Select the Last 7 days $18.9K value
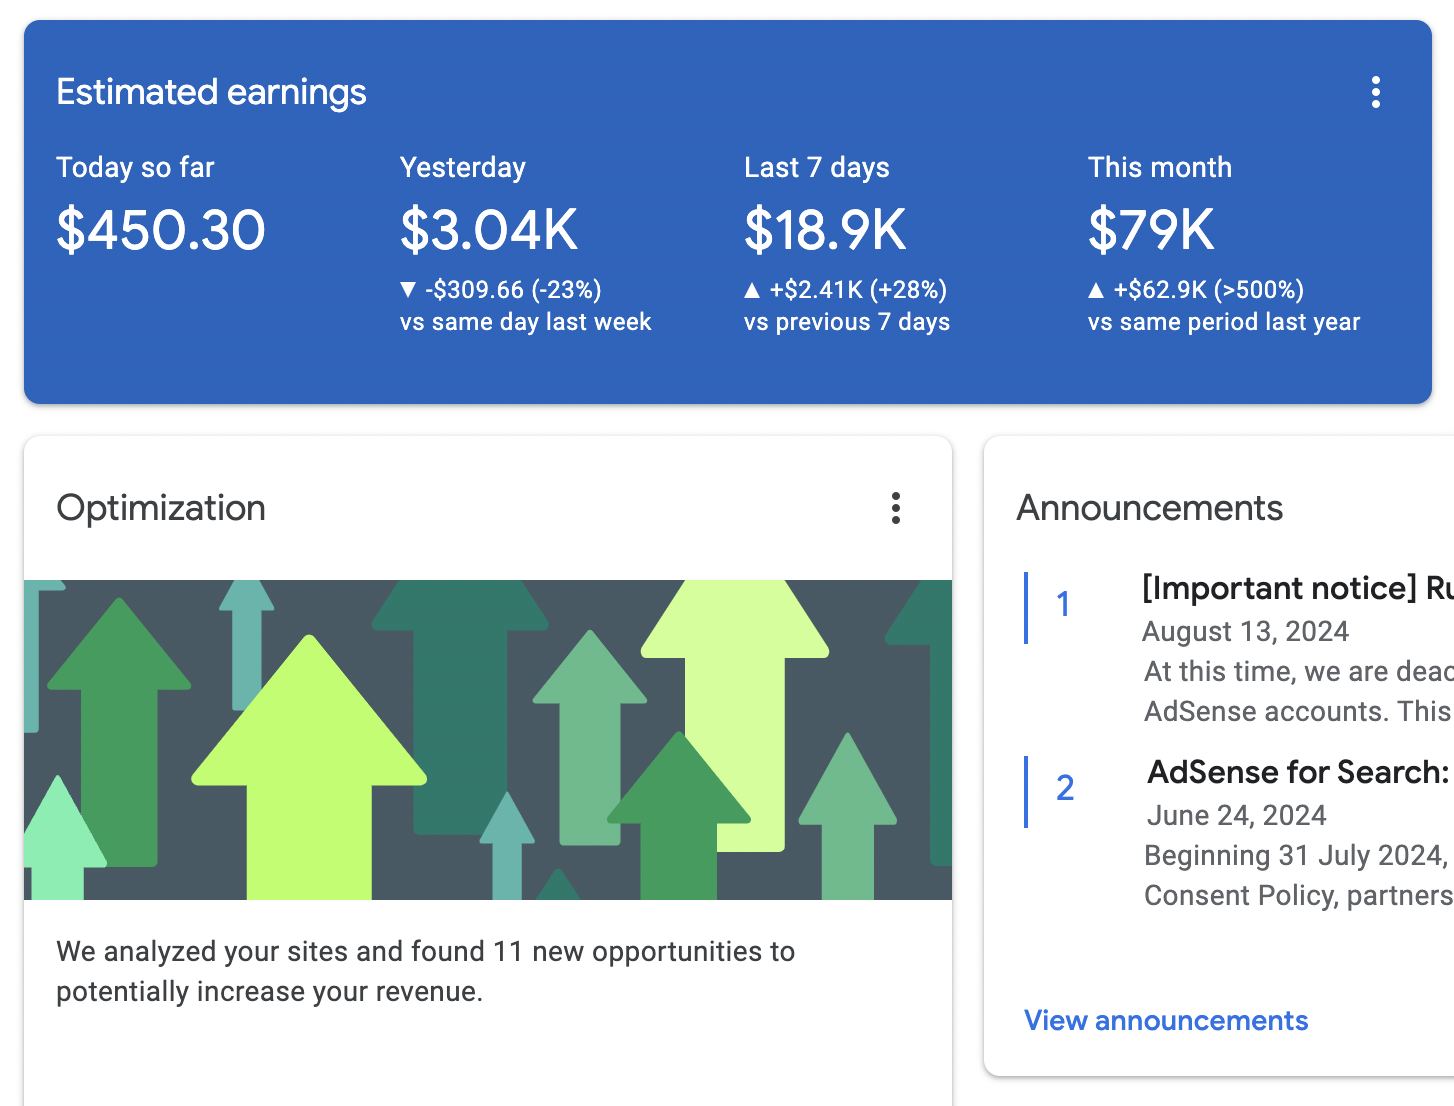The width and height of the screenshot is (1454, 1106). click(825, 230)
